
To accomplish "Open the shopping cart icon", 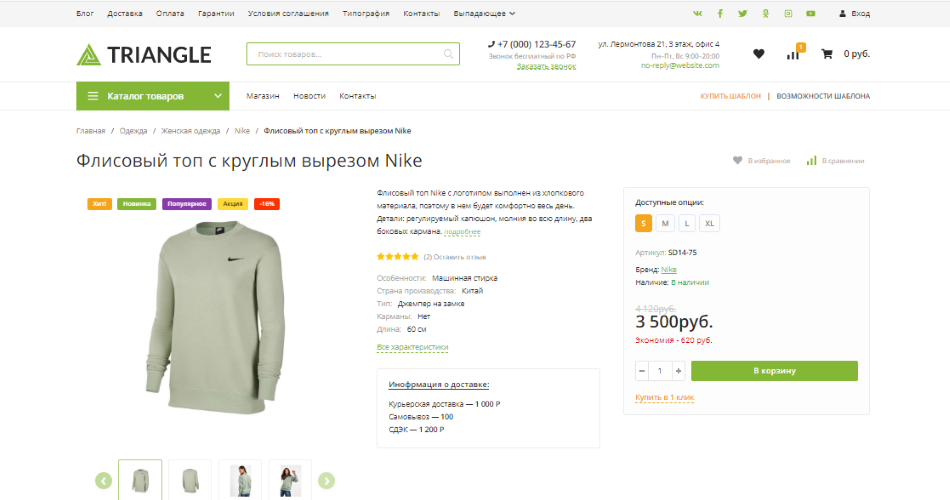I will (x=827, y=54).
